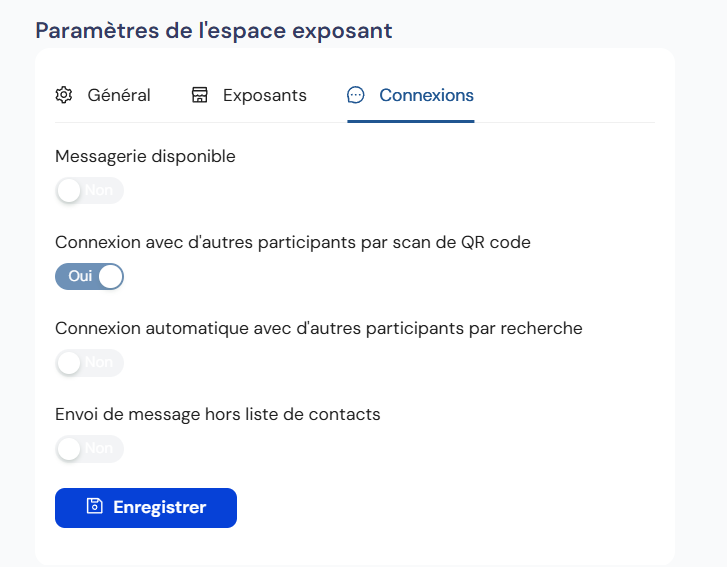Click the "Messagerie disponible" label

tap(145, 156)
